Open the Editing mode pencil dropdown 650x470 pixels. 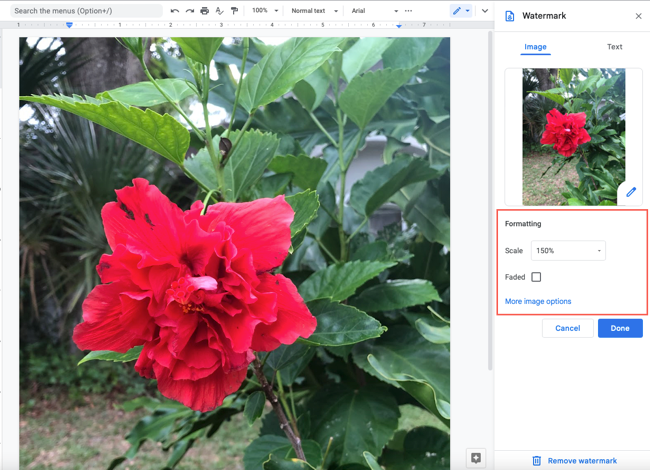[461, 11]
